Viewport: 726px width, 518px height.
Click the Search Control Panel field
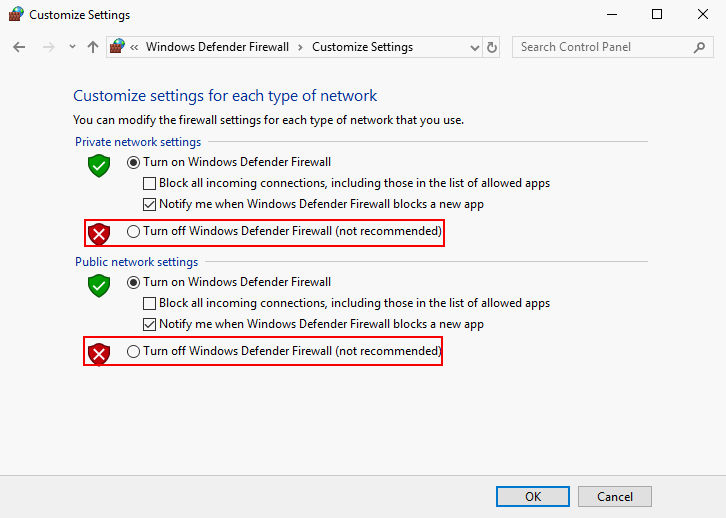click(x=613, y=47)
